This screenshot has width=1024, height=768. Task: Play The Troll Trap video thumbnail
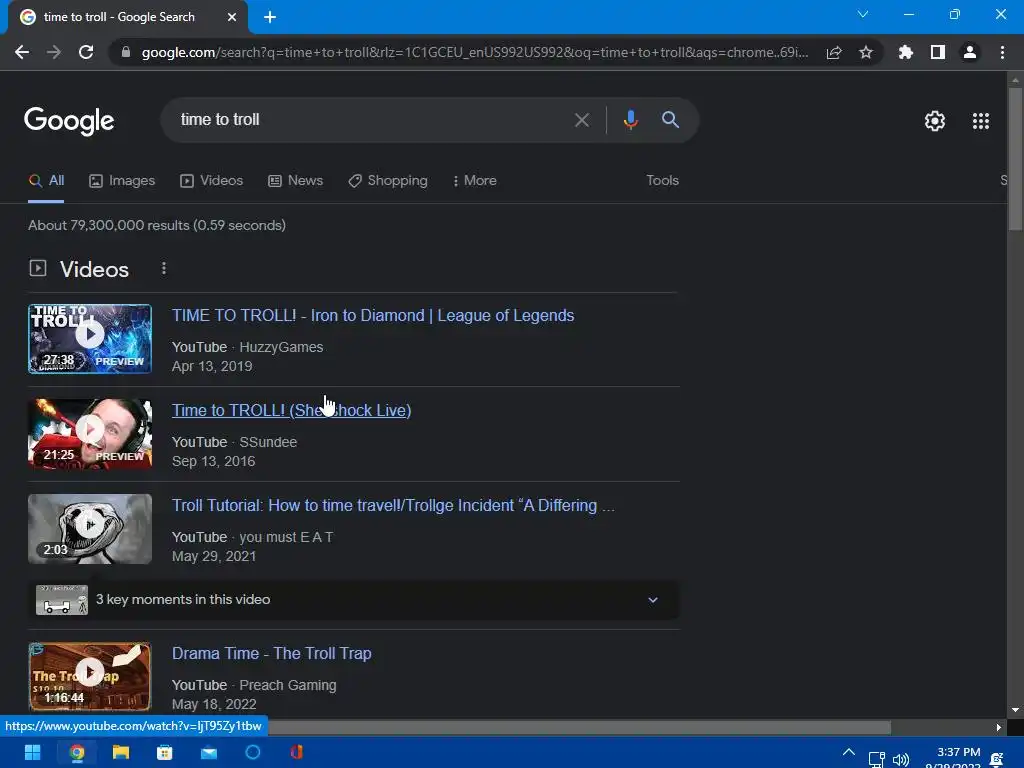coord(90,677)
